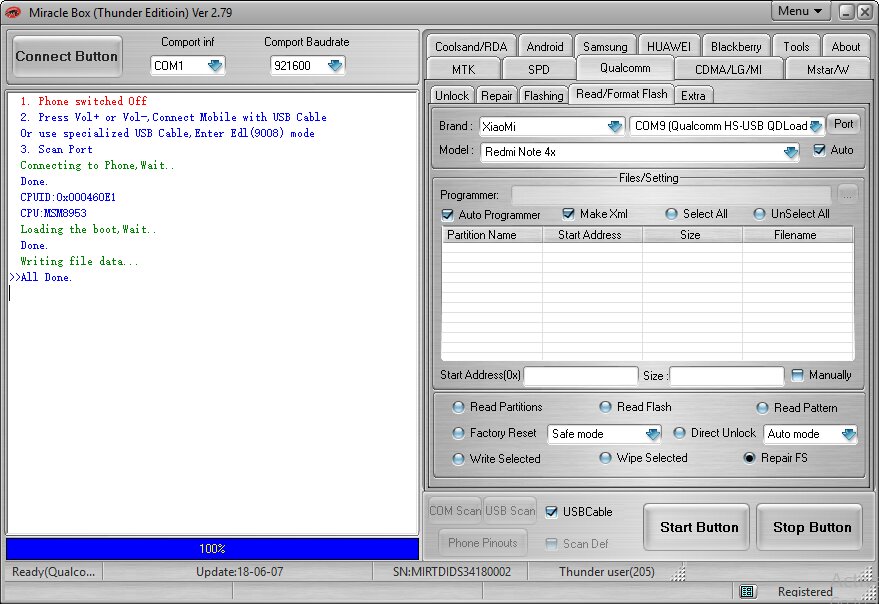This screenshot has width=879, height=604.
Task: Click the Port button
Action: click(x=843, y=124)
